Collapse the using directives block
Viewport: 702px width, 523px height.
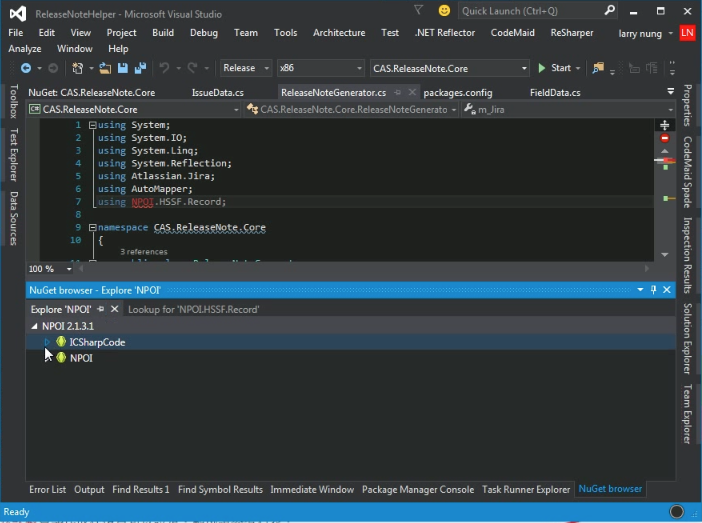click(x=92, y=125)
